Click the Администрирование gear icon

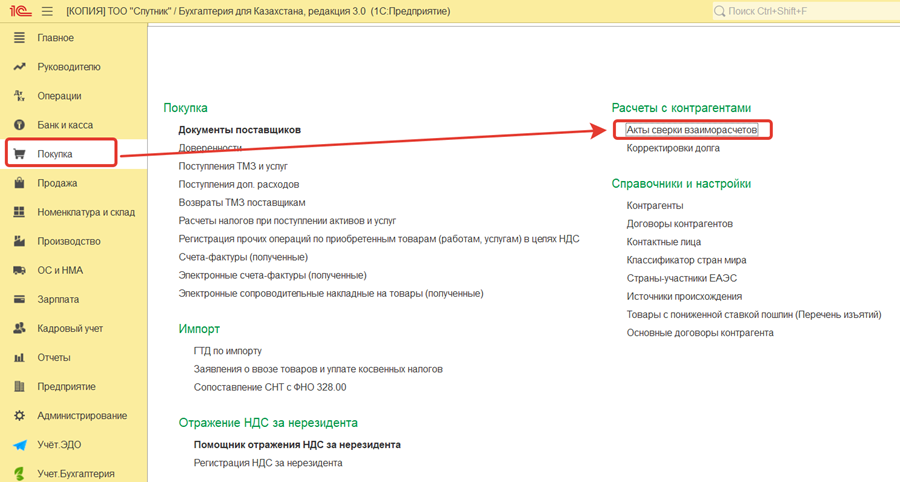click(18, 415)
